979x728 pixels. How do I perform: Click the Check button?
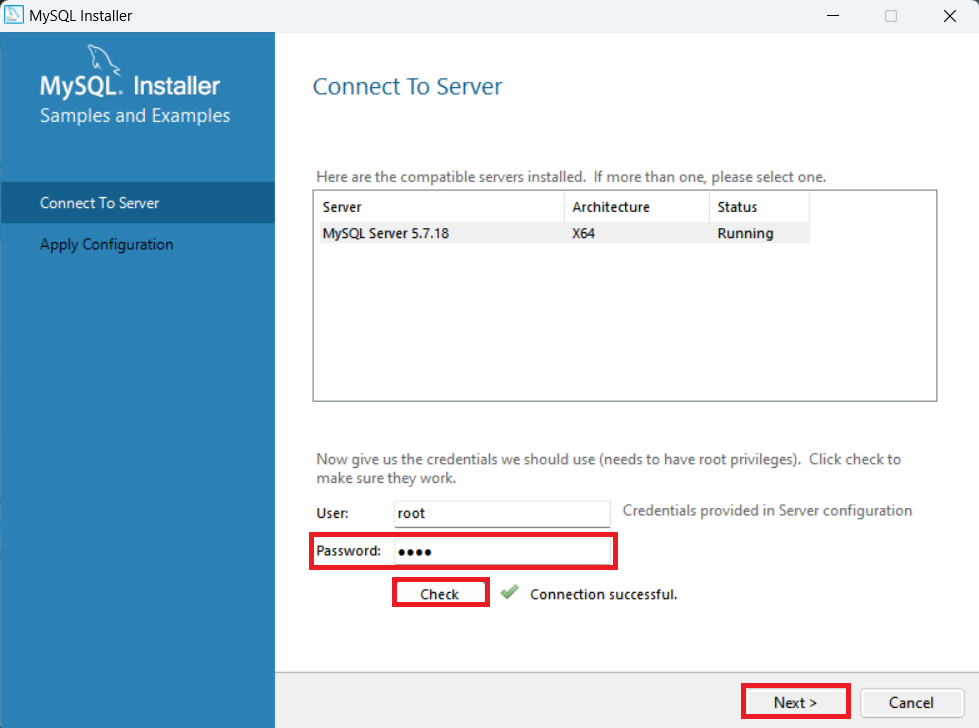pos(440,593)
